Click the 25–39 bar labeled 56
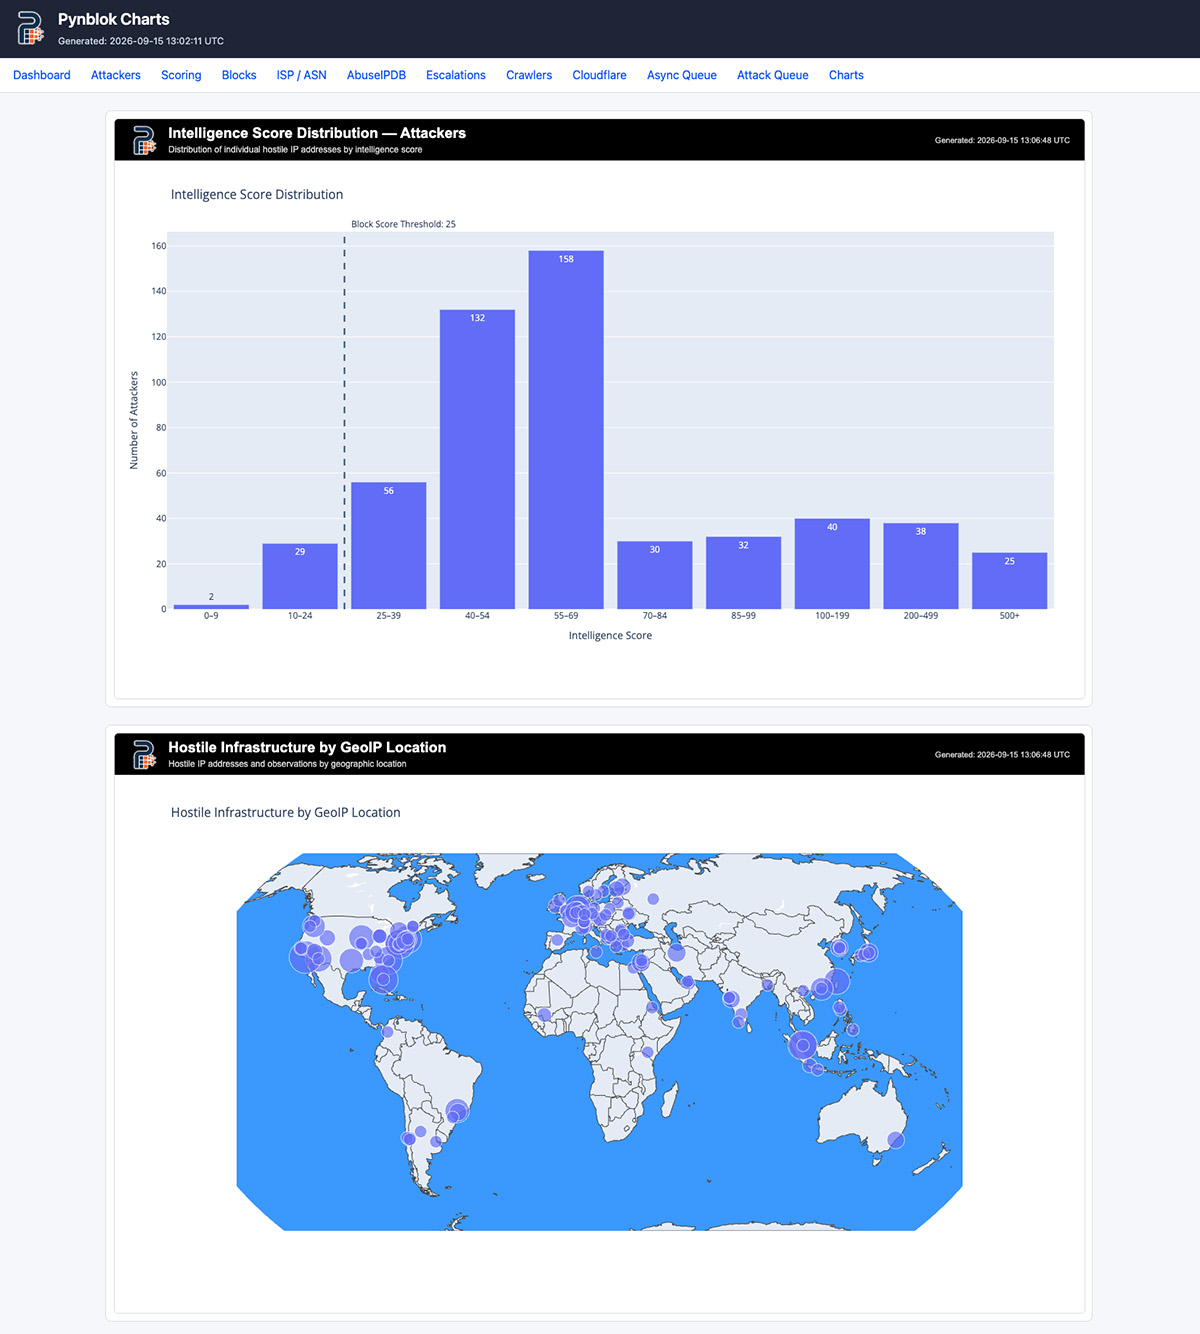 pos(389,546)
